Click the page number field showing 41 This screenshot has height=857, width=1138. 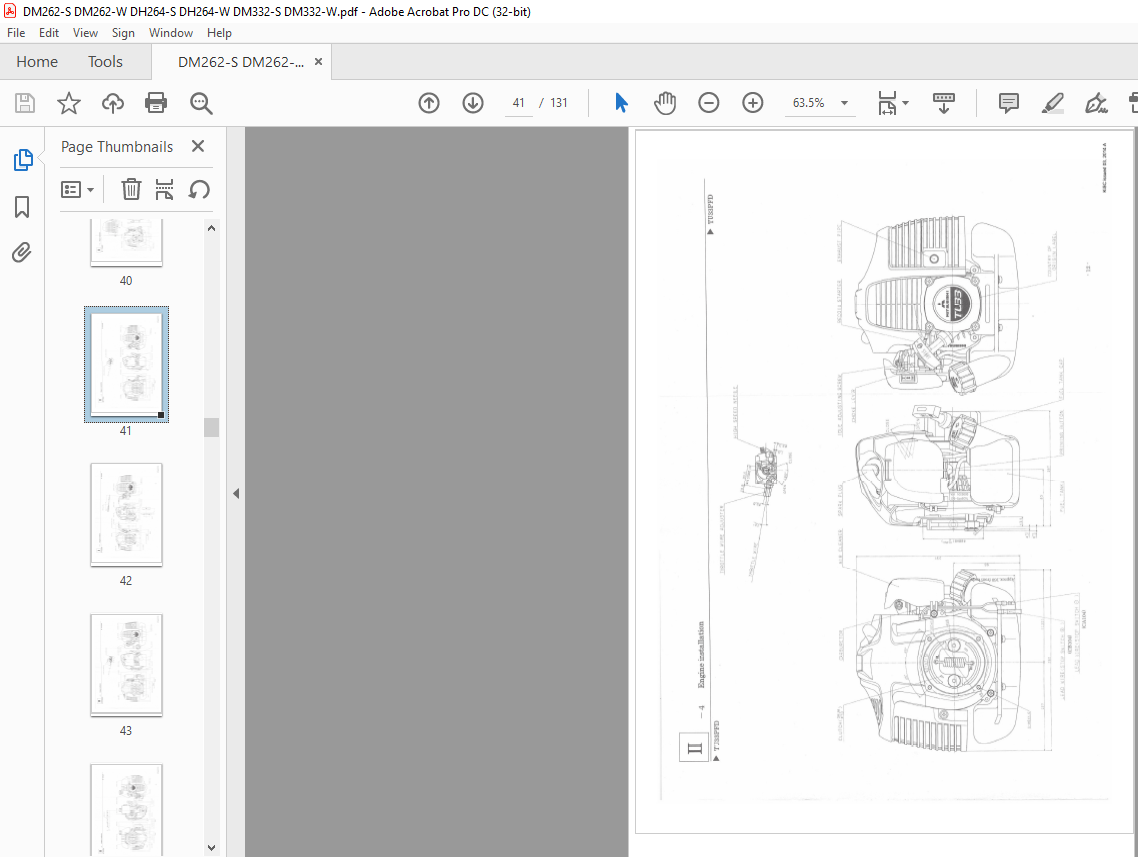pos(518,103)
